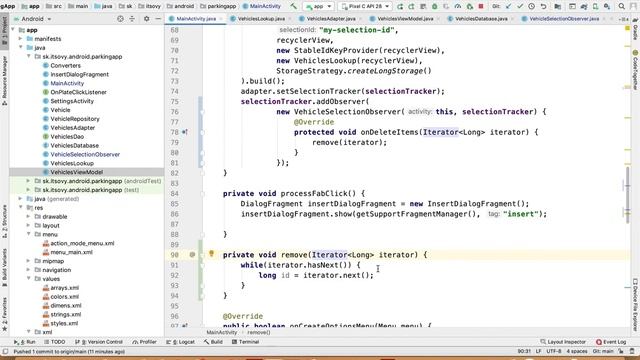Screen dimensions: 640x360
Task: Click the Git: main branch widget
Action: coord(603,351)
